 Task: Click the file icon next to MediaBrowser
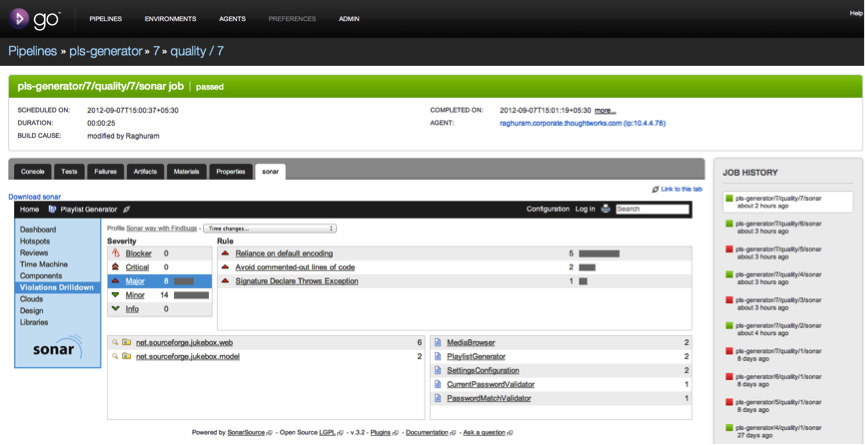(x=438, y=342)
